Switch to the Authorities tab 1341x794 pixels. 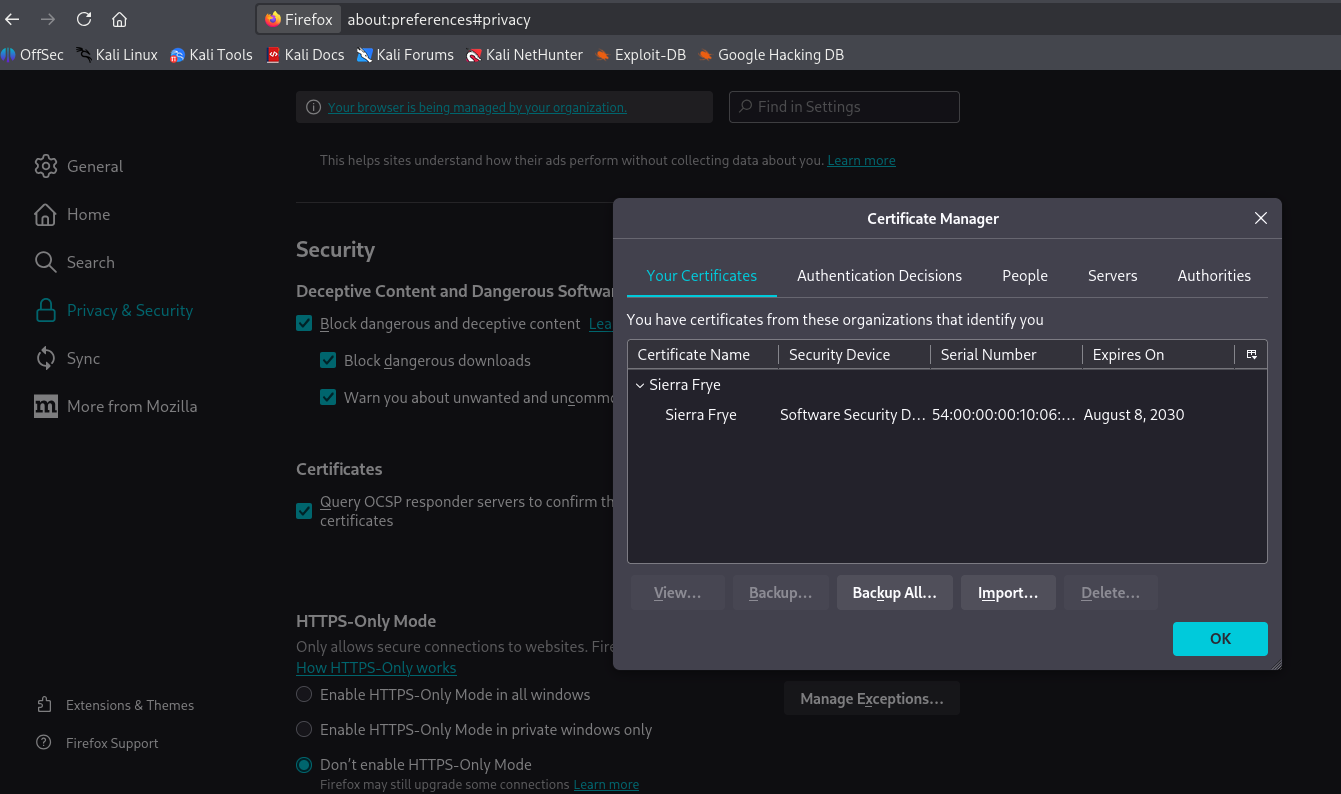coord(1214,275)
